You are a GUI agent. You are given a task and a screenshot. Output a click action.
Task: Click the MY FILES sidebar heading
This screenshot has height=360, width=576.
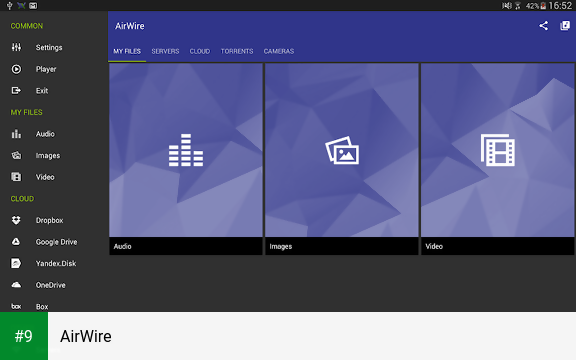26,112
